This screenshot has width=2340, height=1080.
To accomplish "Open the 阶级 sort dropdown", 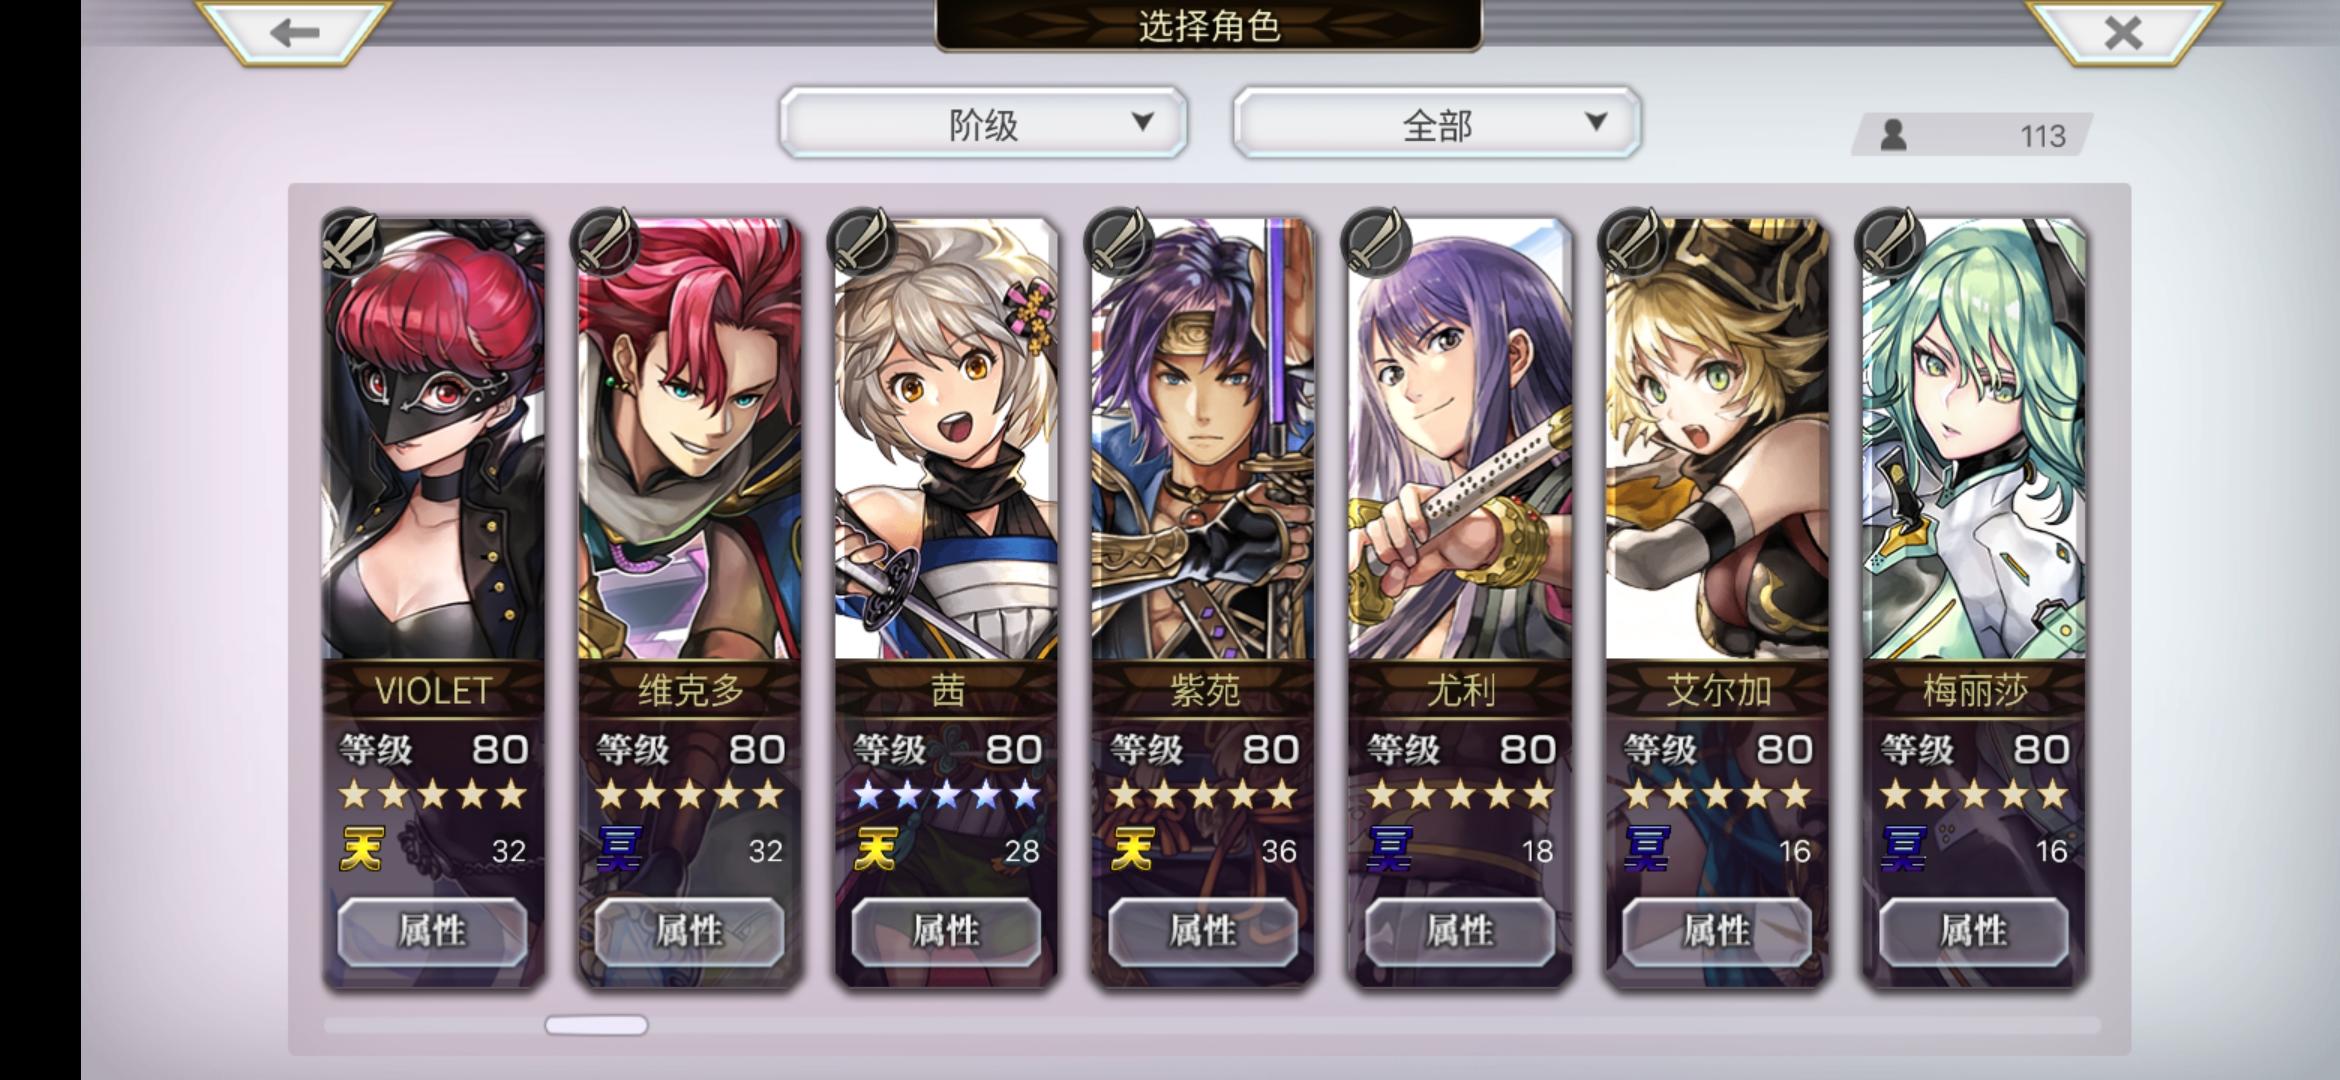I will coord(984,123).
